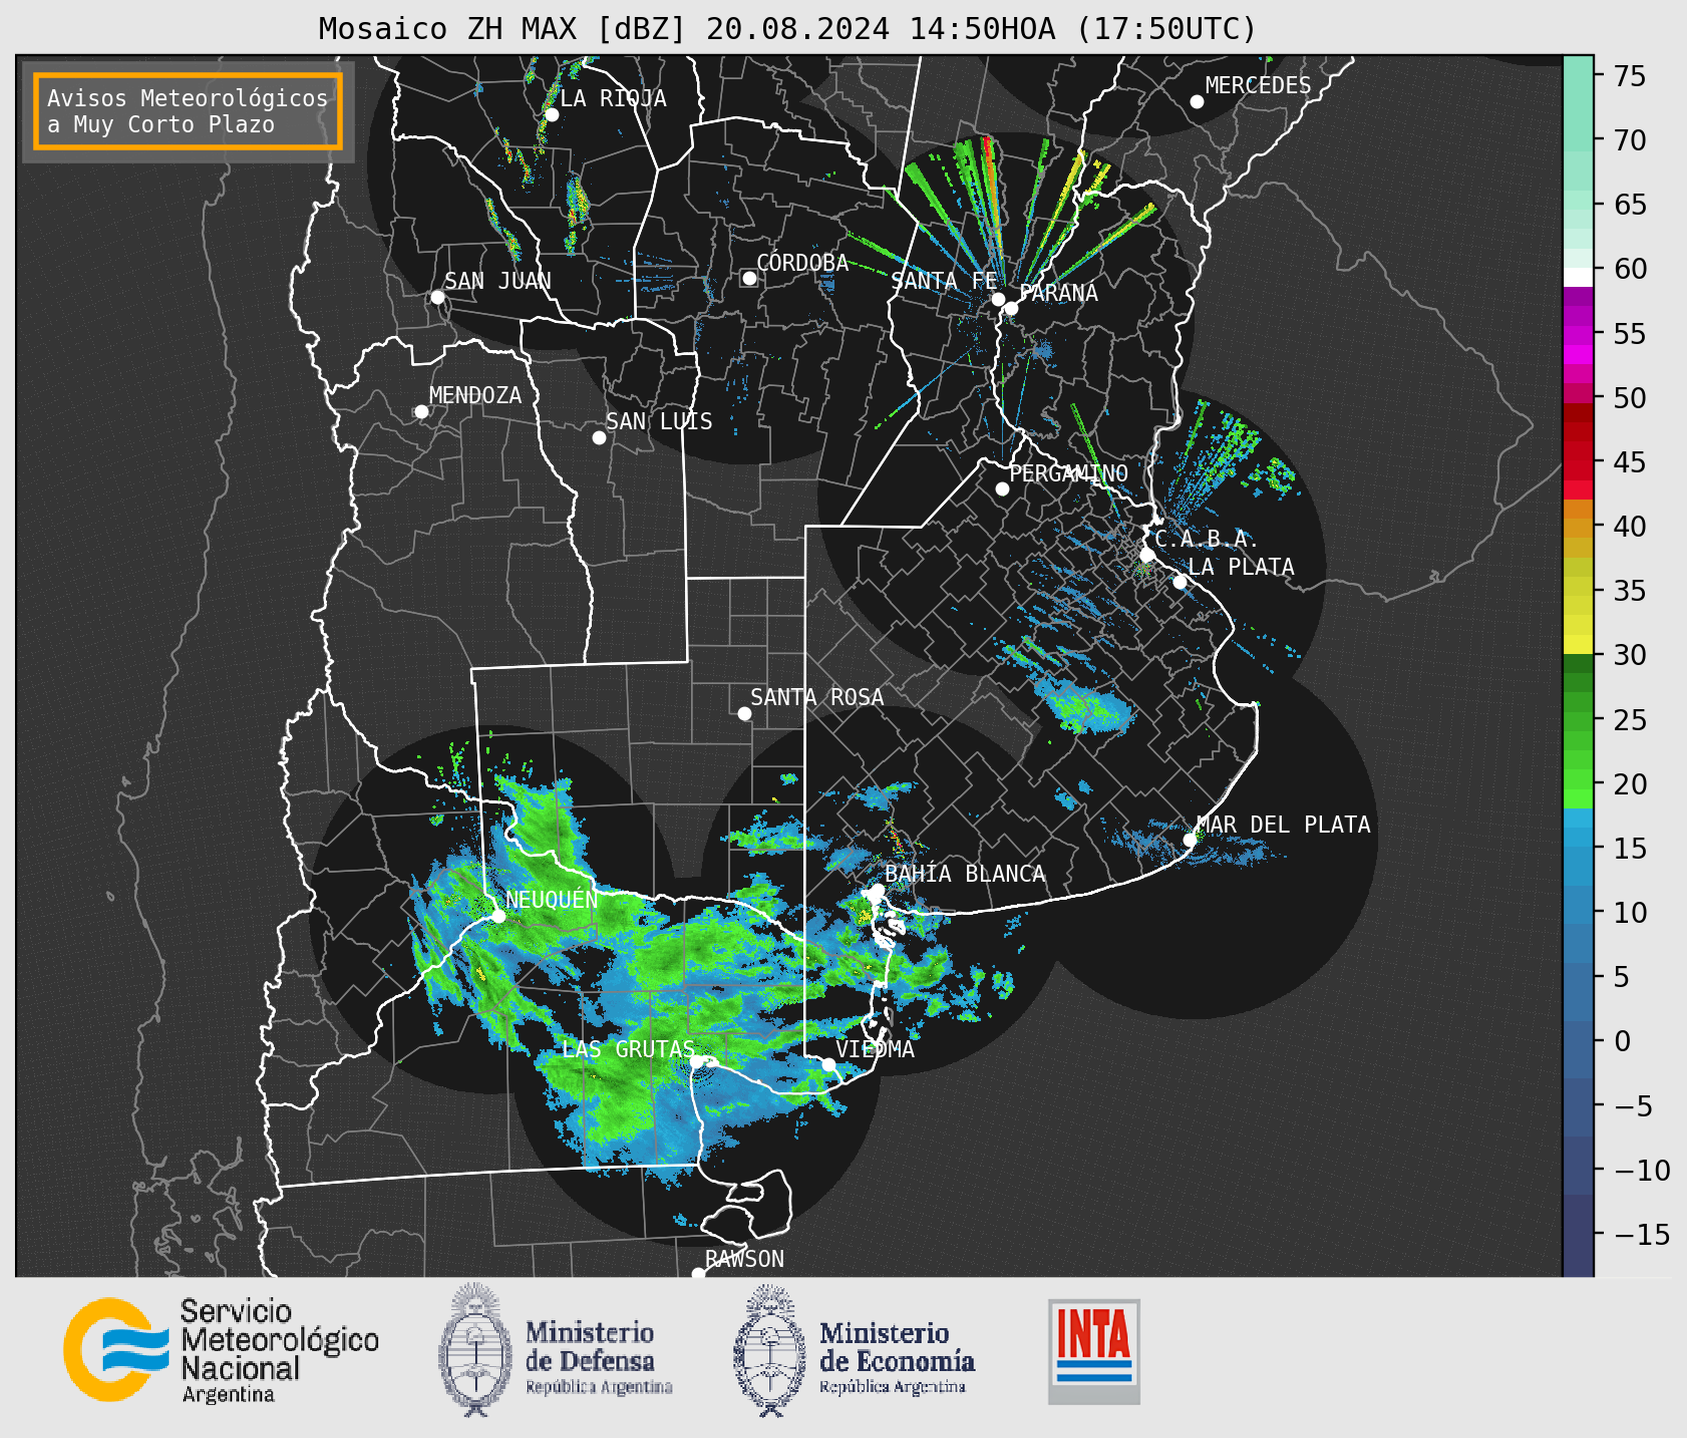This screenshot has width=1687, height=1438.
Task: Click the Servicio Meteorológico Nacional logo
Action: 221,1350
